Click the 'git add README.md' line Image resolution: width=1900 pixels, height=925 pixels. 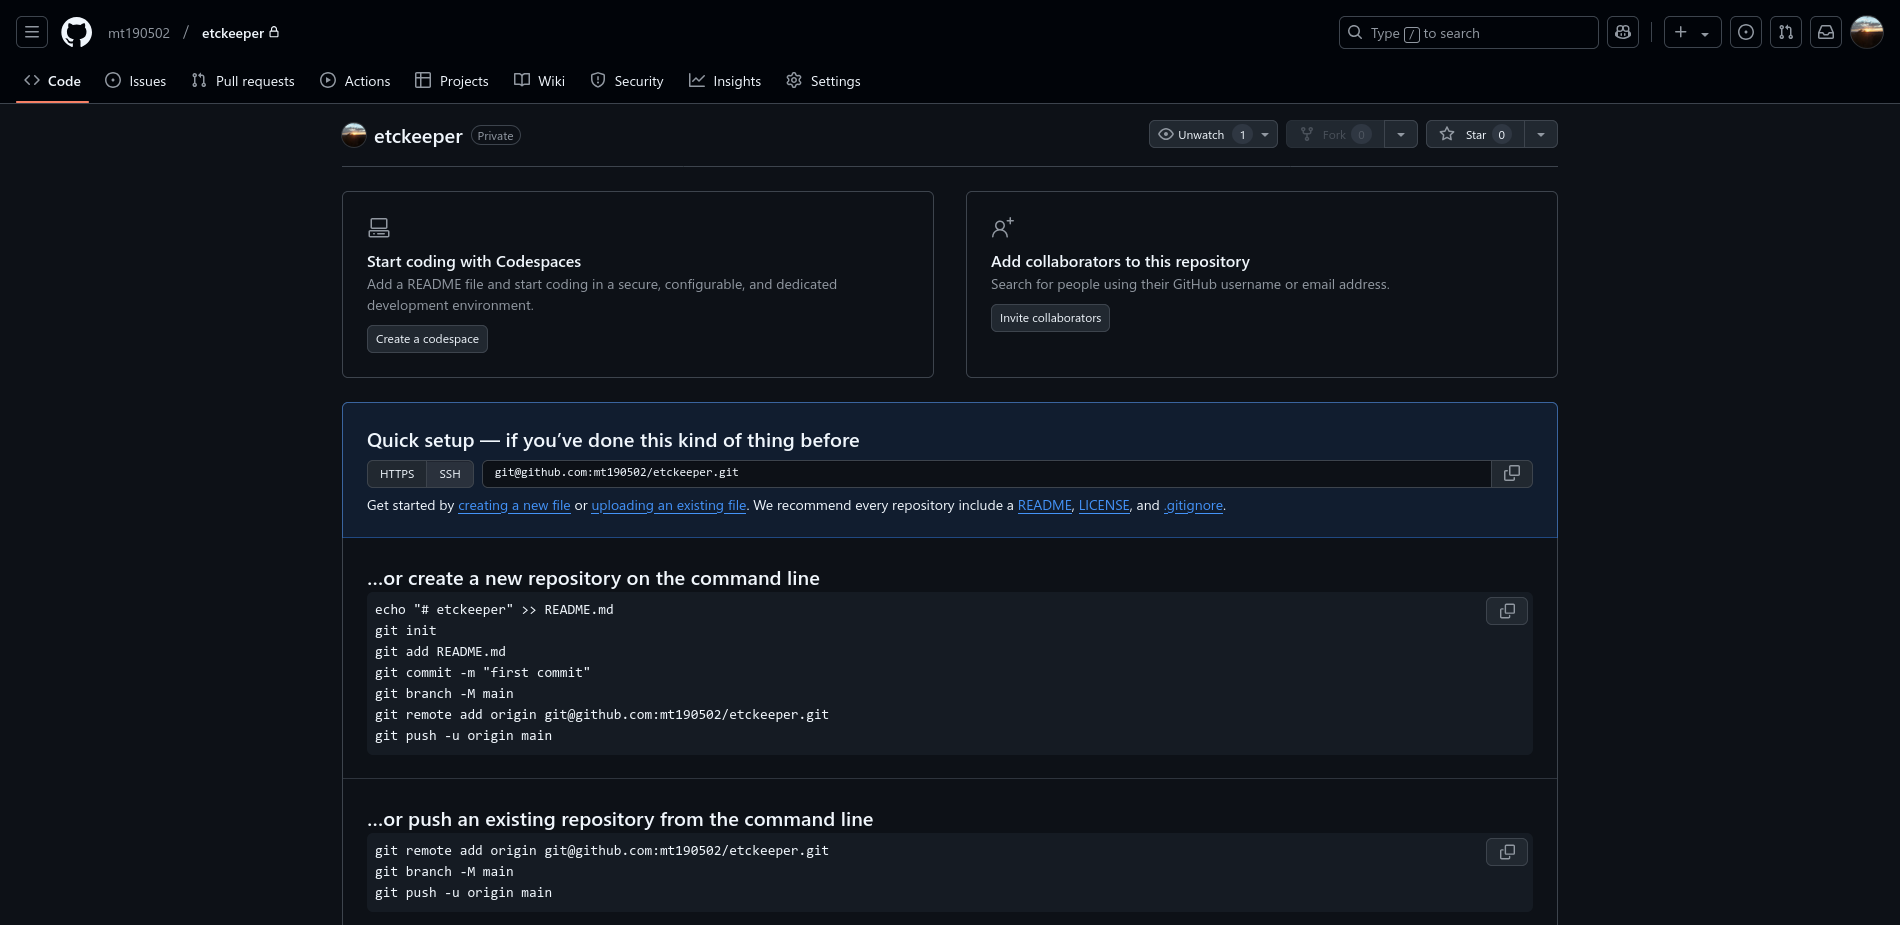click(x=441, y=652)
